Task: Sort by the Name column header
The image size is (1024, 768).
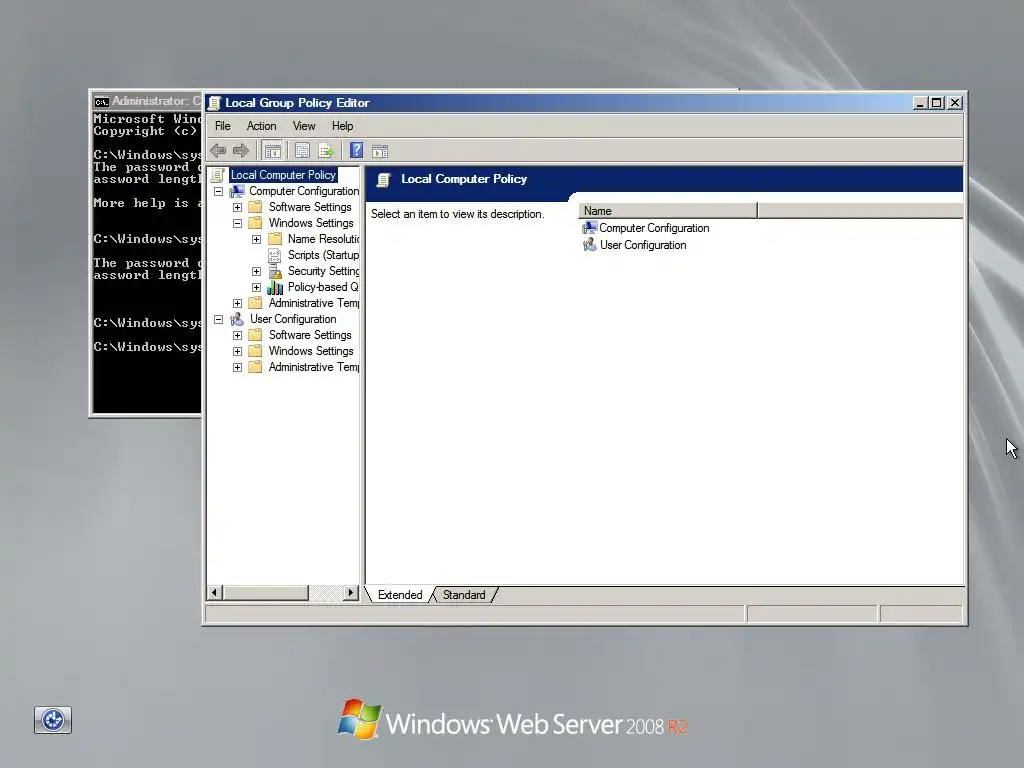Action: 667,210
